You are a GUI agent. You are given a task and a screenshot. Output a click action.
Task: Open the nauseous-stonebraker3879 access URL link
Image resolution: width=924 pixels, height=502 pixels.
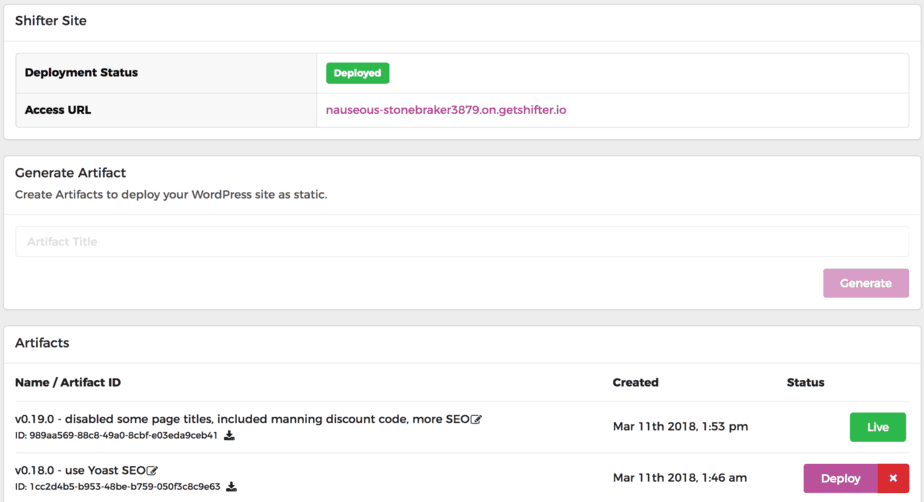(446, 110)
